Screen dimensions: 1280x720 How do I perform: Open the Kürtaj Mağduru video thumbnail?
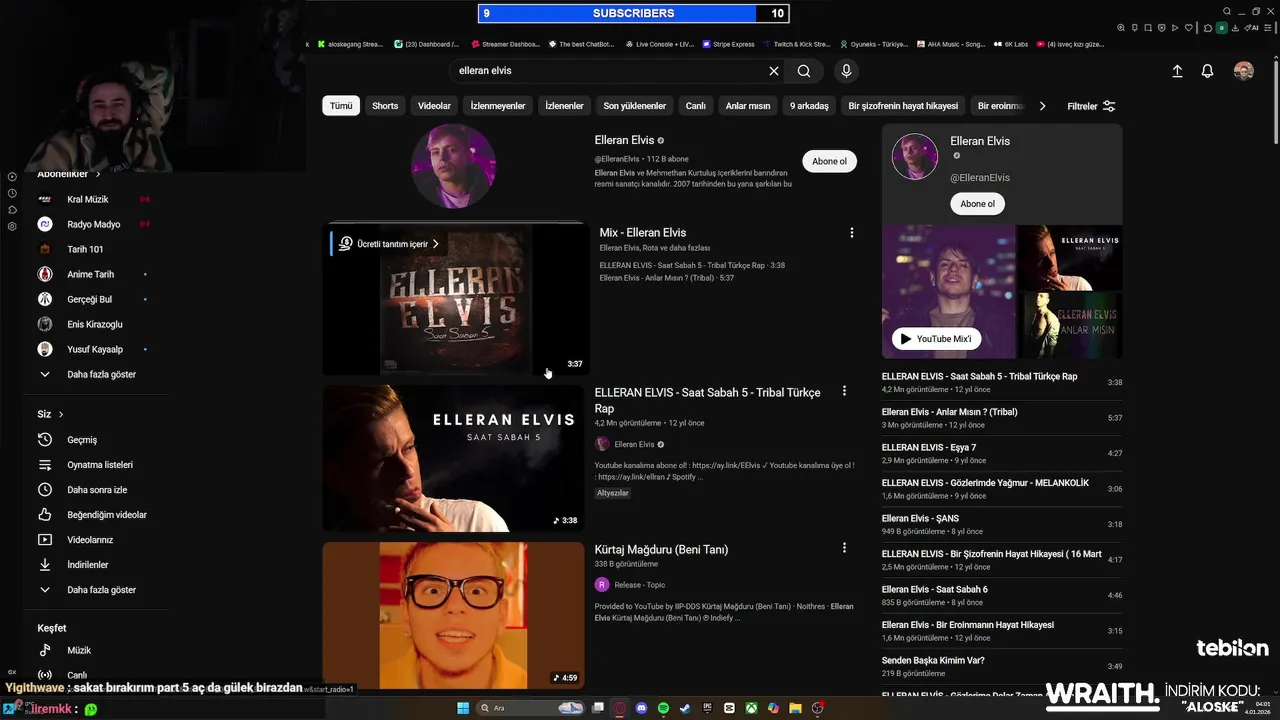point(453,615)
